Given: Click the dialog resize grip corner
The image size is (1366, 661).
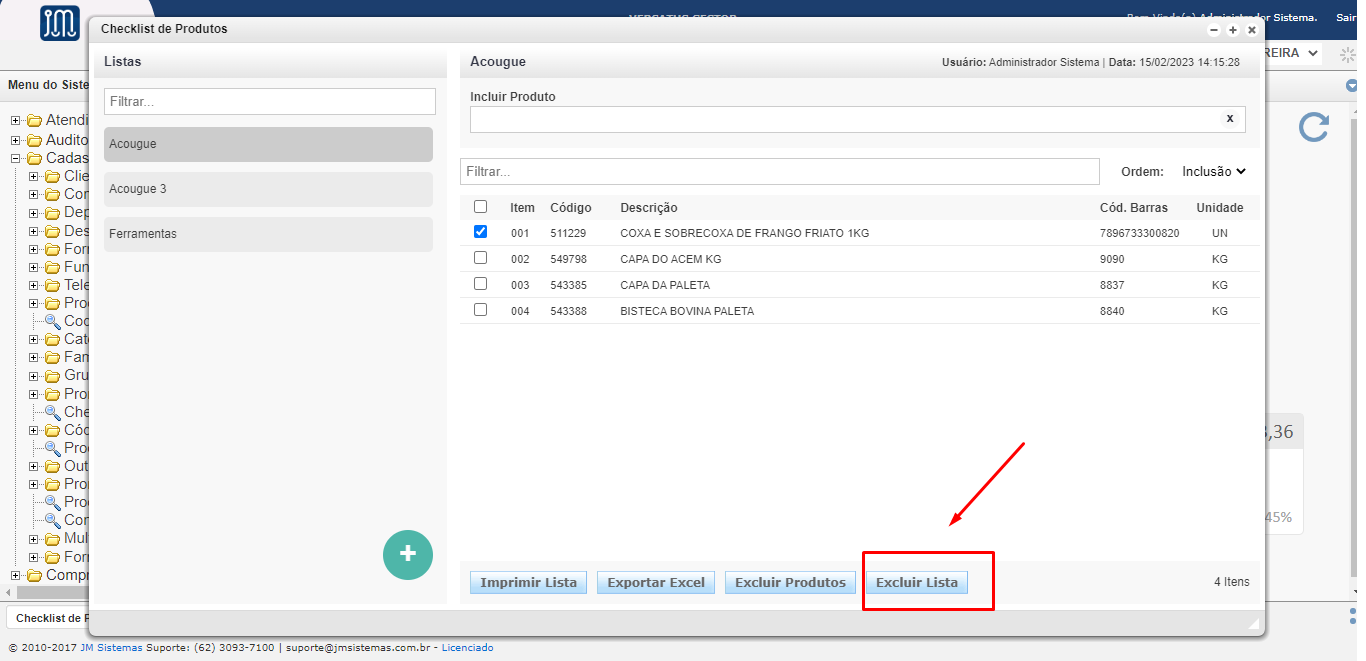Looking at the screenshot, I should click(1253, 623).
